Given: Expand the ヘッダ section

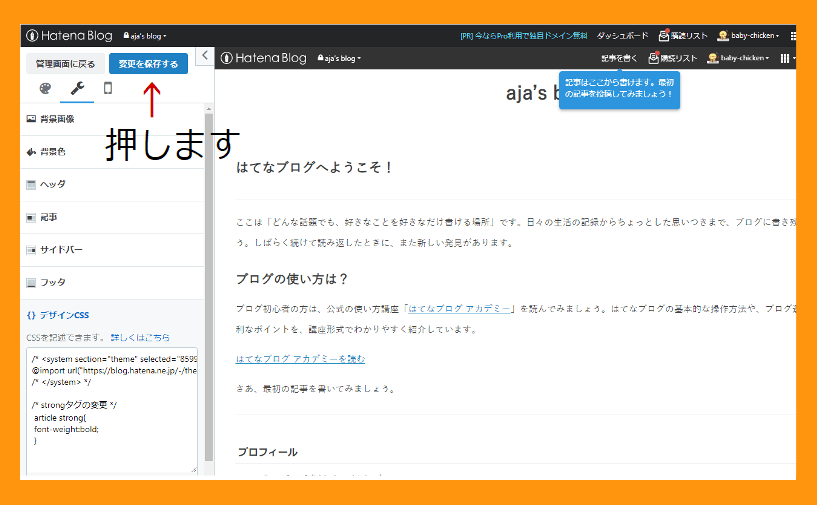Looking at the screenshot, I should coord(112,184).
